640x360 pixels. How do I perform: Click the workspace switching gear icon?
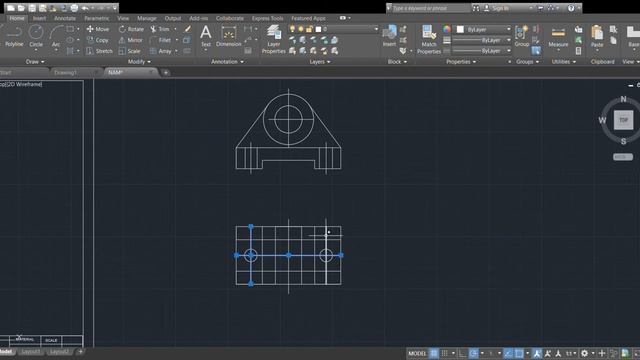click(584, 353)
